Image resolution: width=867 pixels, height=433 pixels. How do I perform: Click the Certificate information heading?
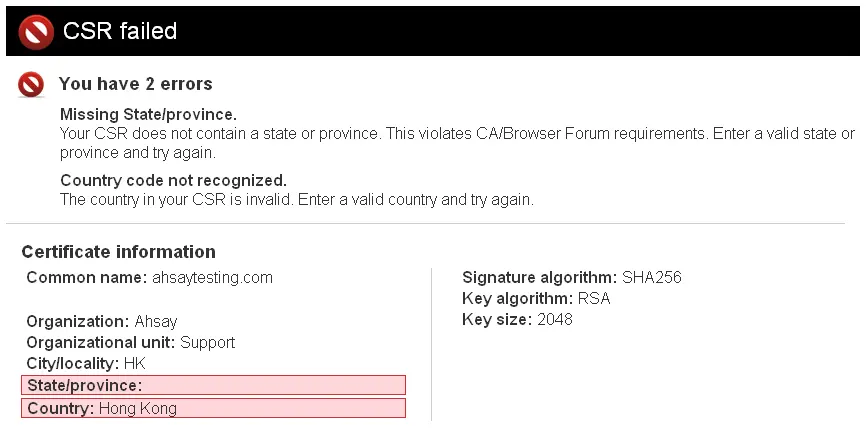coord(118,252)
